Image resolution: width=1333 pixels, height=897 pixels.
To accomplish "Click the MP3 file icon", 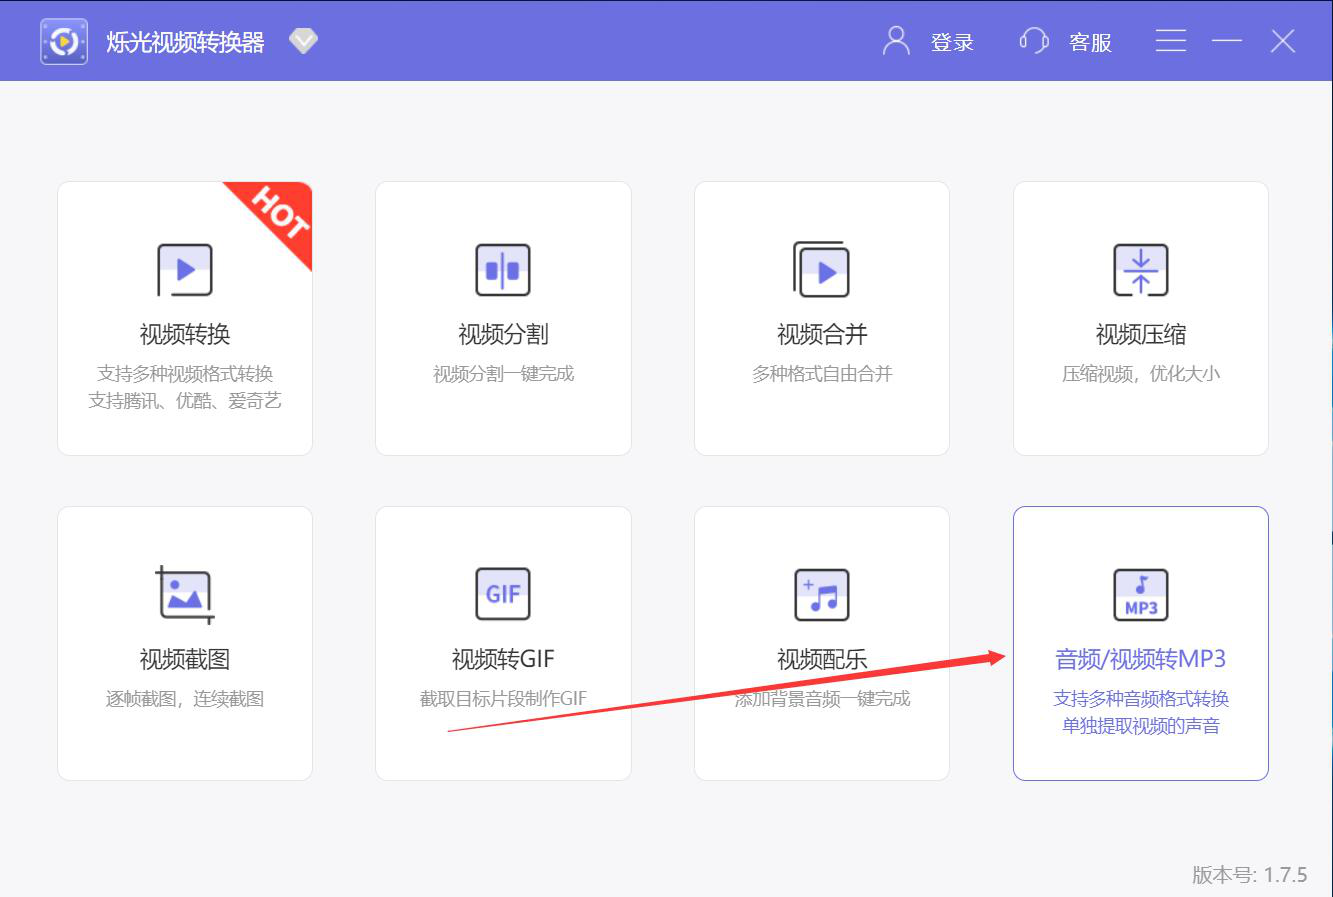I will coord(1141,595).
